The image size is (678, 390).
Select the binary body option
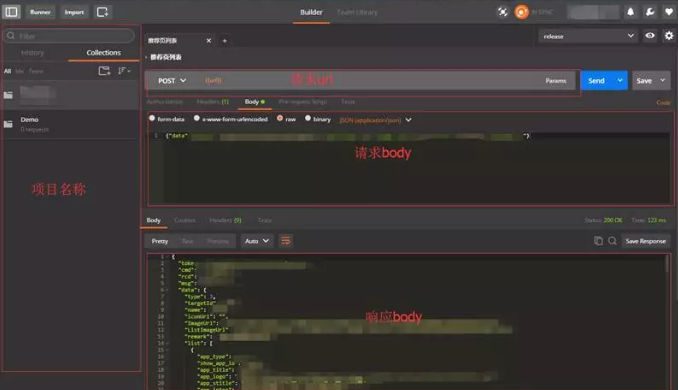pyautogui.click(x=318, y=119)
